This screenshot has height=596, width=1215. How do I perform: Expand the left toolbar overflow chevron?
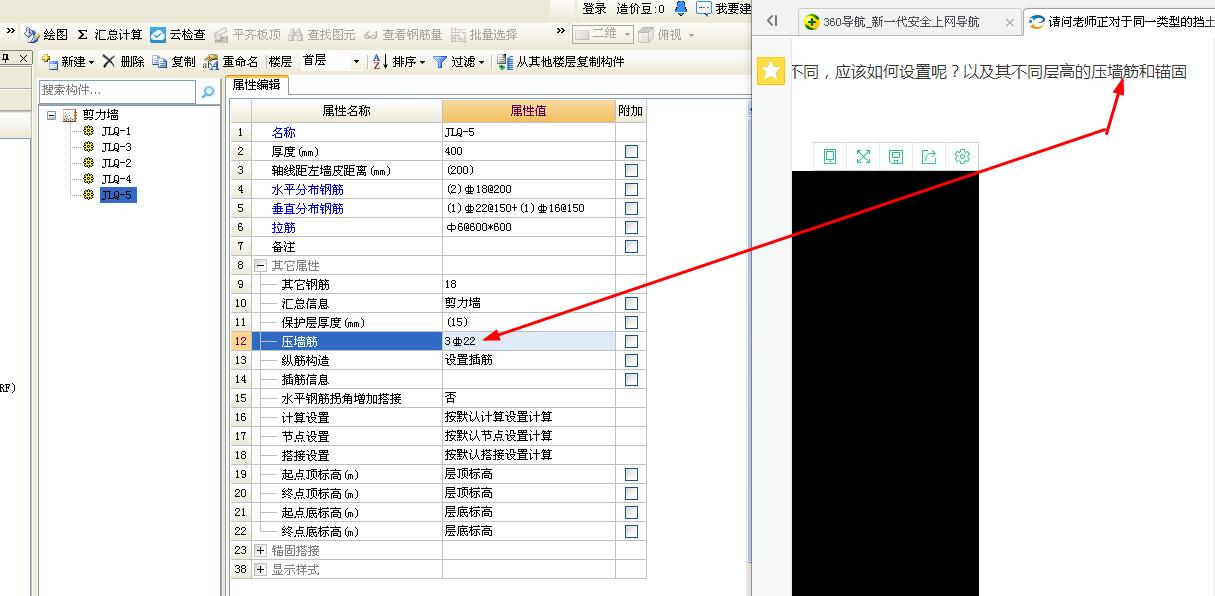11,33
